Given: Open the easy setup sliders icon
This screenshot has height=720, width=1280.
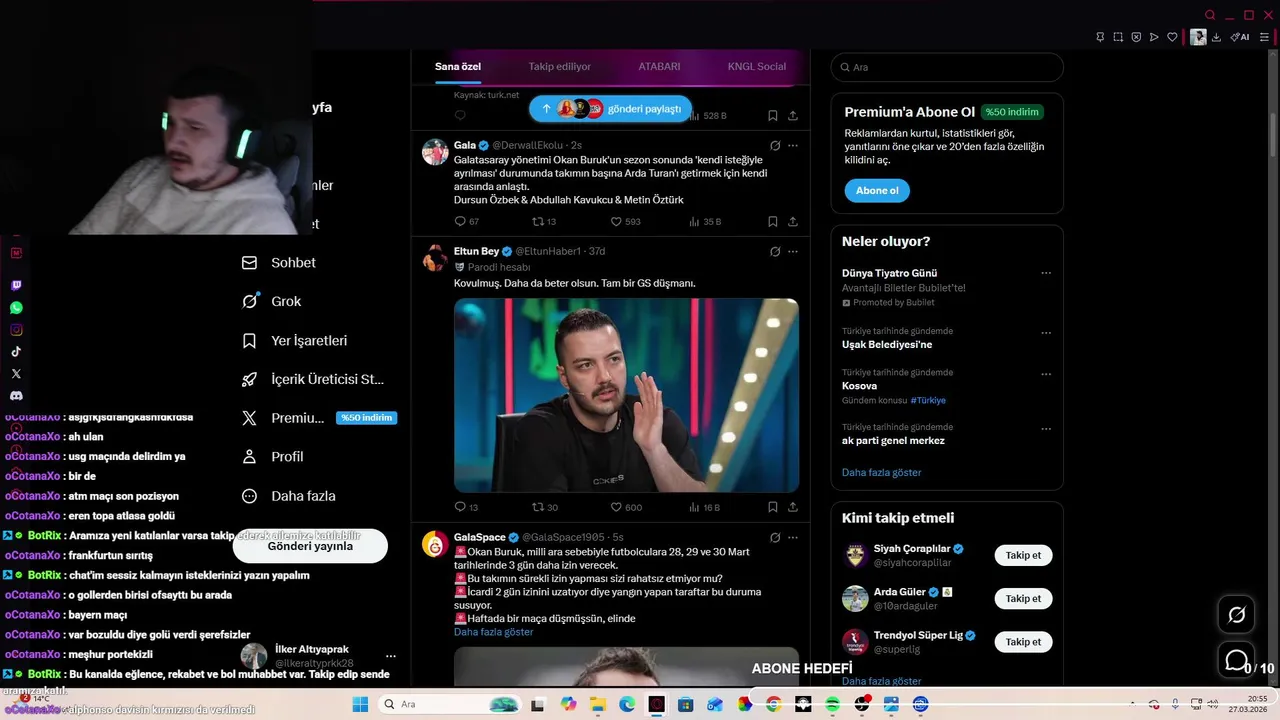Looking at the screenshot, I should click(1265, 37).
